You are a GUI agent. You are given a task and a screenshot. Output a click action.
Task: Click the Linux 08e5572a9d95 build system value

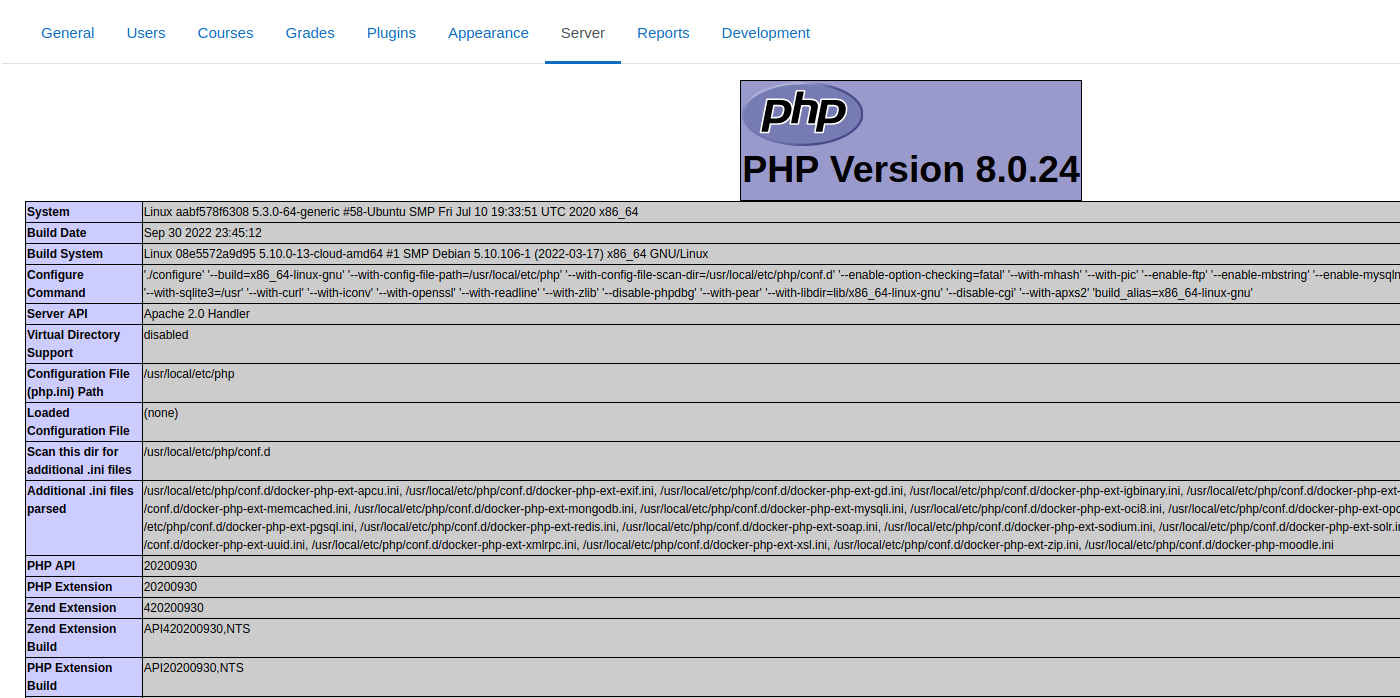(x=426, y=254)
